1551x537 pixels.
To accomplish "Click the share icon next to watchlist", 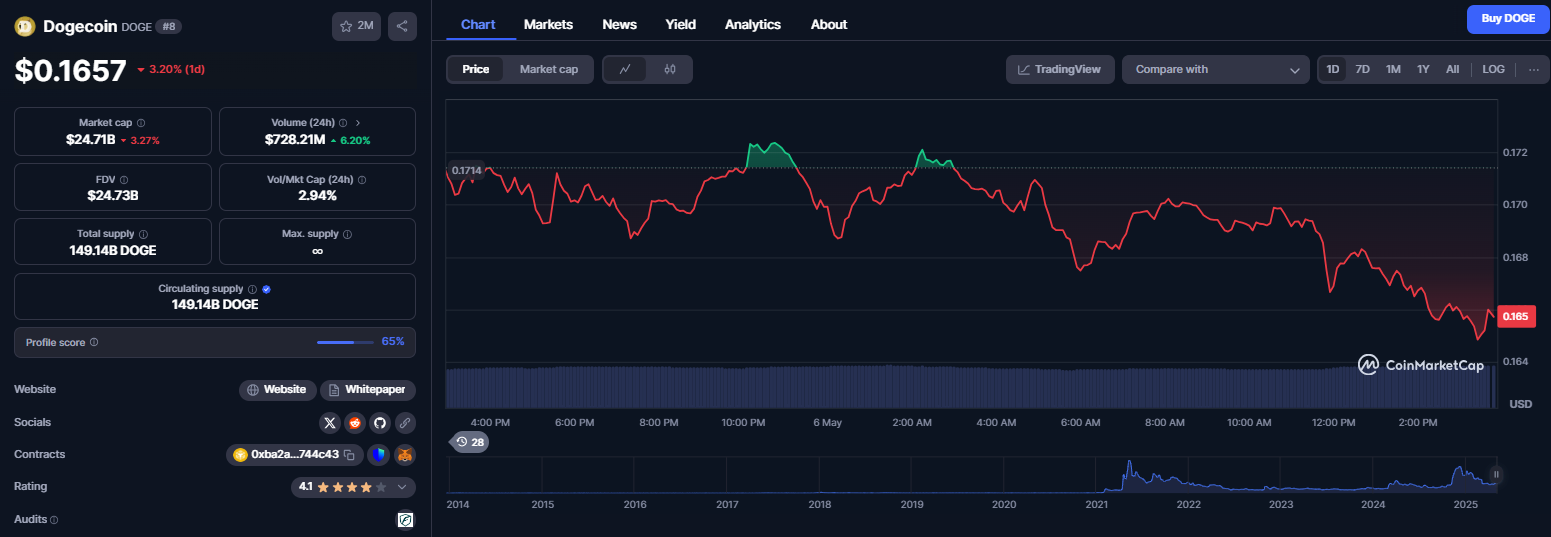I will [x=402, y=26].
